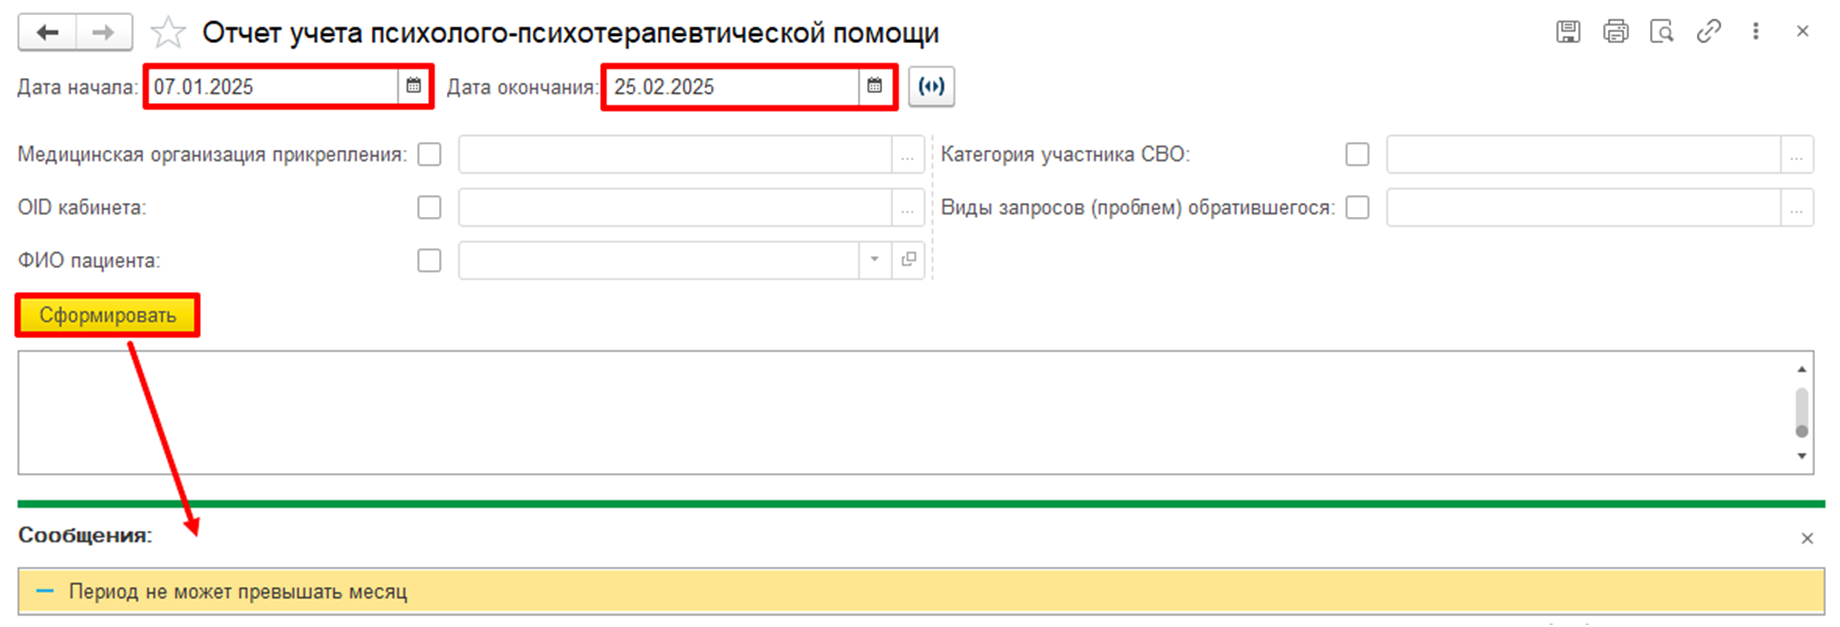The width and height of the screenshot is (1840, 627).
Task: Open calendar for Дата окончания
Action: (x=875, y=87)
